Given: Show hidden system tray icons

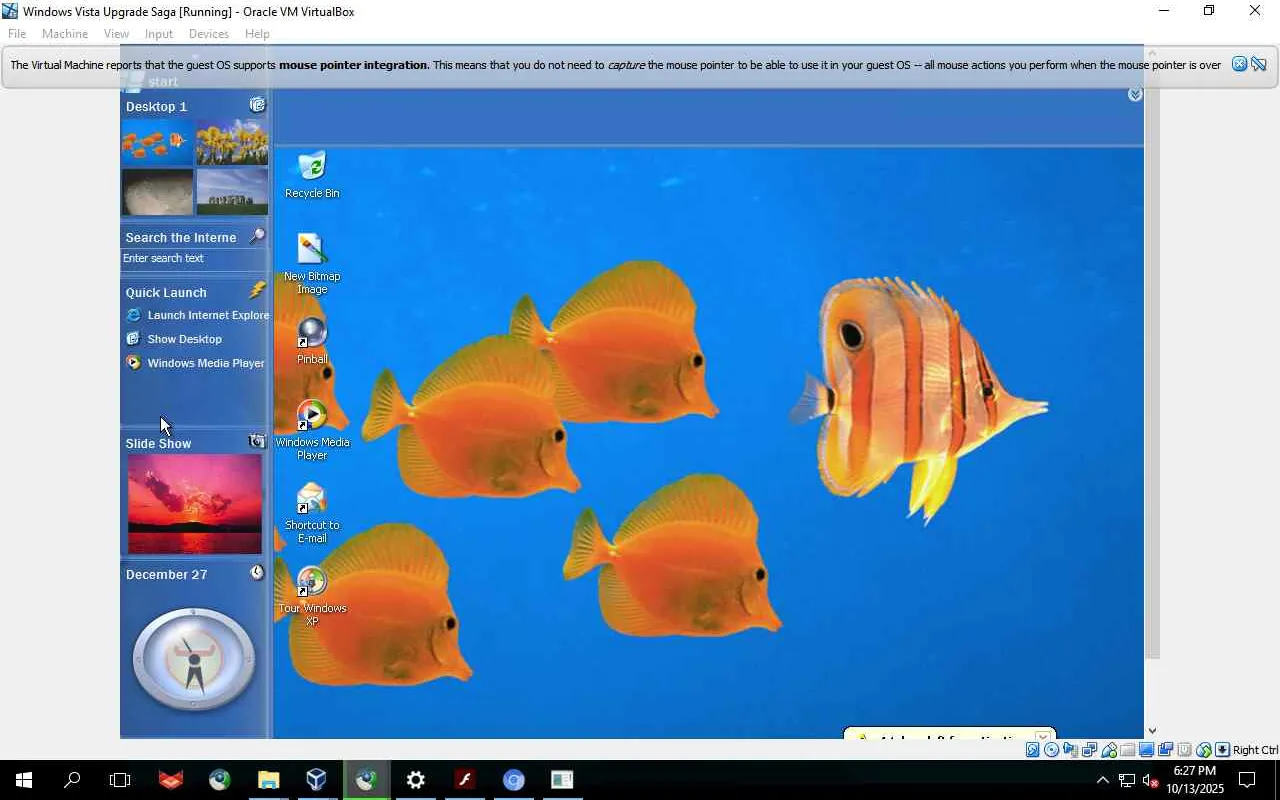Looking at the screenshot, I should click(1103, 781).
